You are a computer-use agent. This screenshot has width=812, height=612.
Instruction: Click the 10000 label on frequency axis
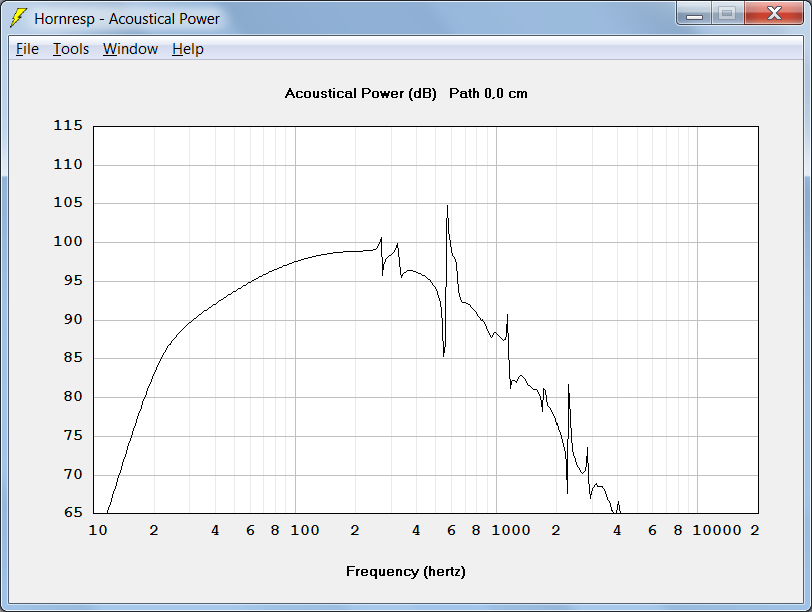pyautogui.click(x=717, y=530)
